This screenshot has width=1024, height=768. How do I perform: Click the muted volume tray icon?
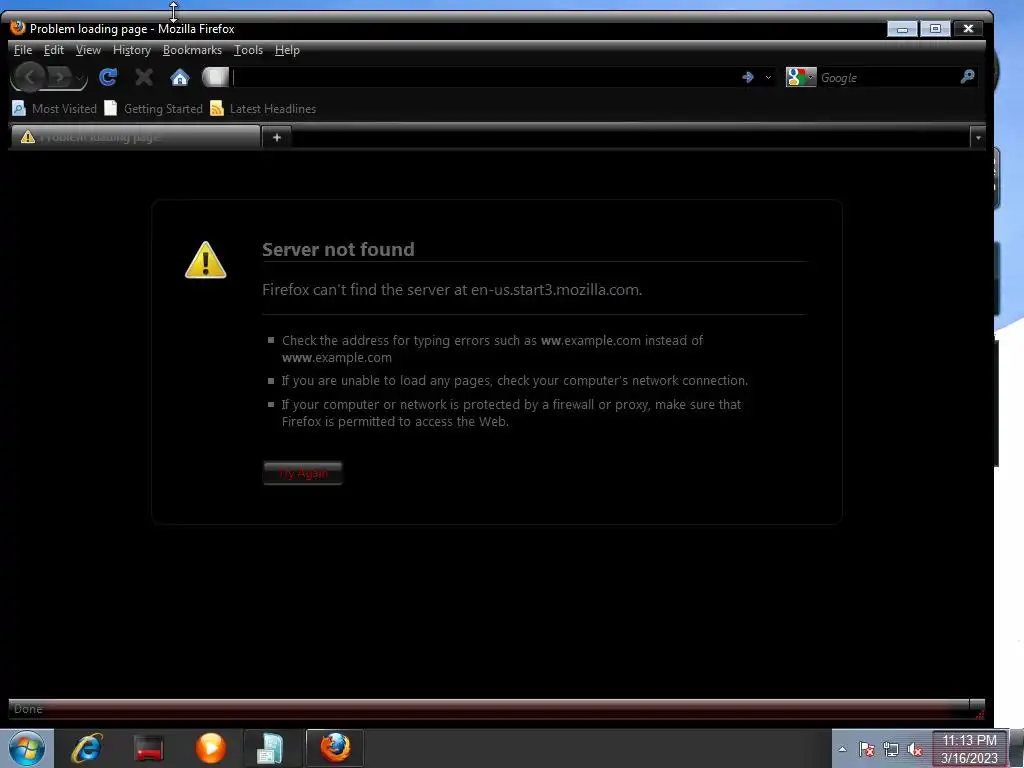(x=915, y=750)
